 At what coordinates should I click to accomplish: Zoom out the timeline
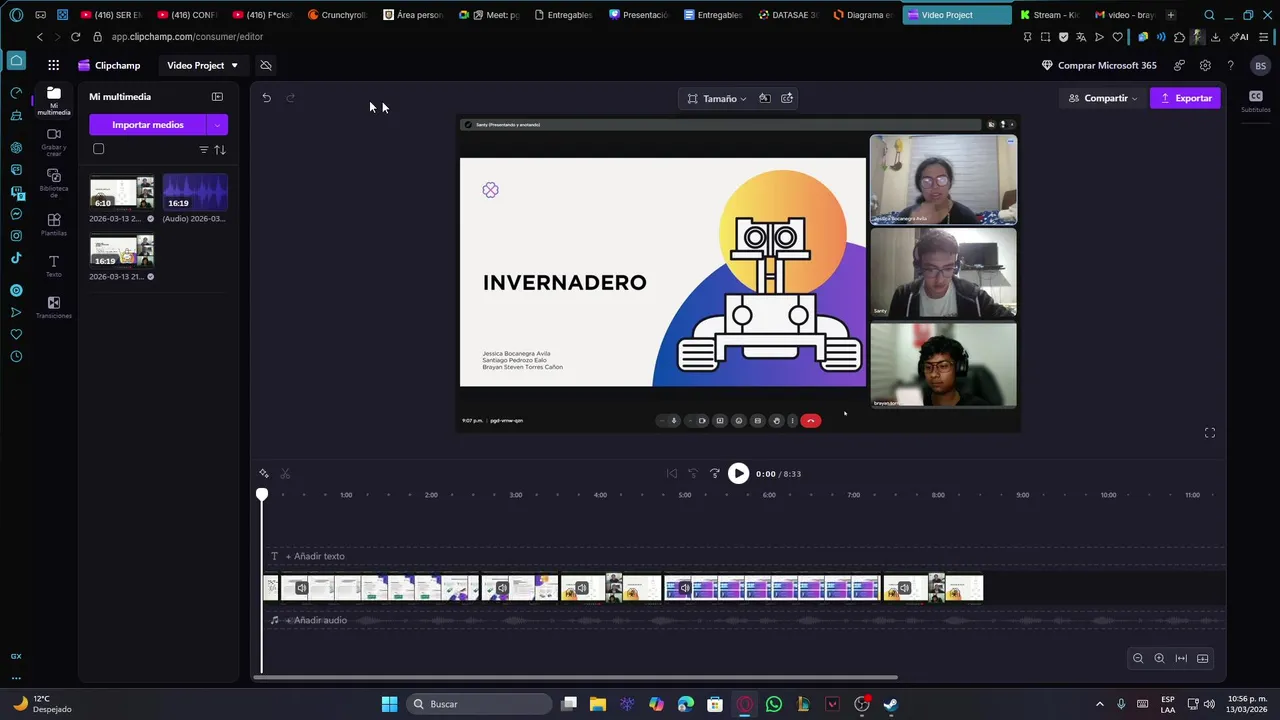pyautogui.click(x=1138, y=658)
